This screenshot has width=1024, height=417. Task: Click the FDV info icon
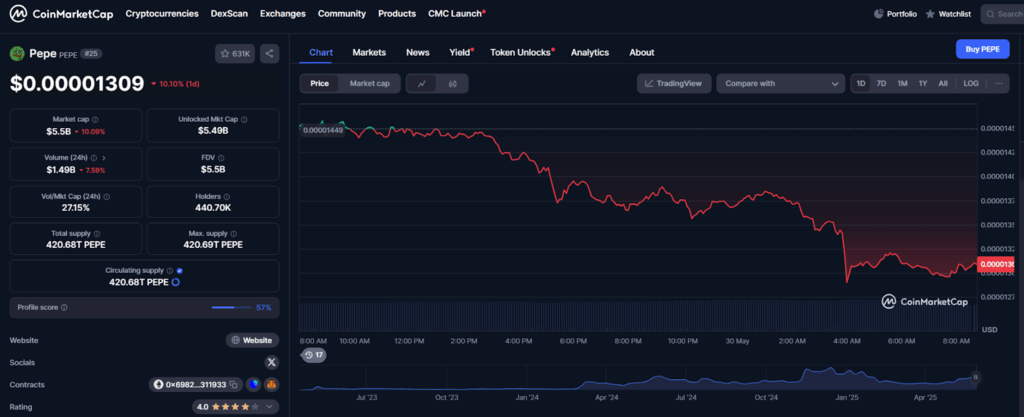coord(221,158)
